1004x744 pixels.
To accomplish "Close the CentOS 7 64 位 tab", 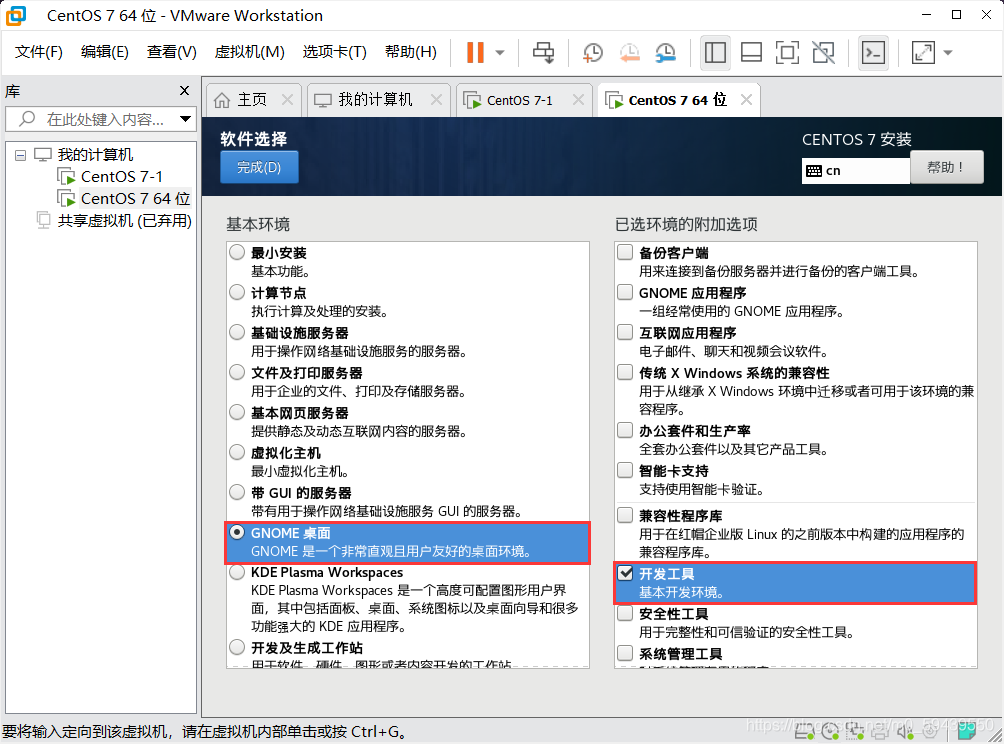I will tap(746, 100).
